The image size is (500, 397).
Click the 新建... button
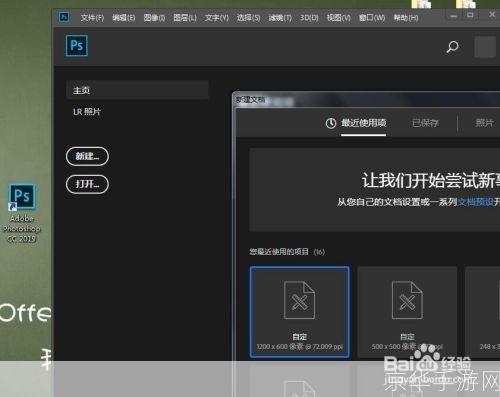tap(87, 156)
